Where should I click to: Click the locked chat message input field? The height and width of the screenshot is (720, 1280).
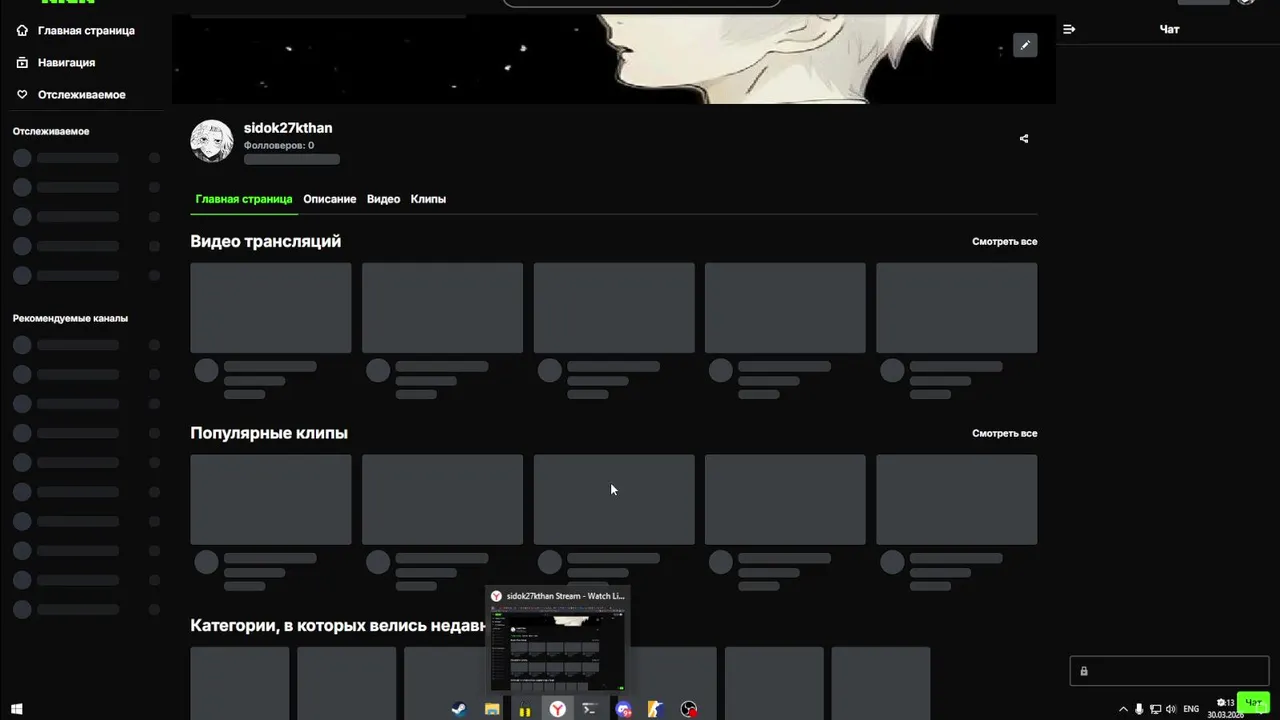[x=1169, y=671]
